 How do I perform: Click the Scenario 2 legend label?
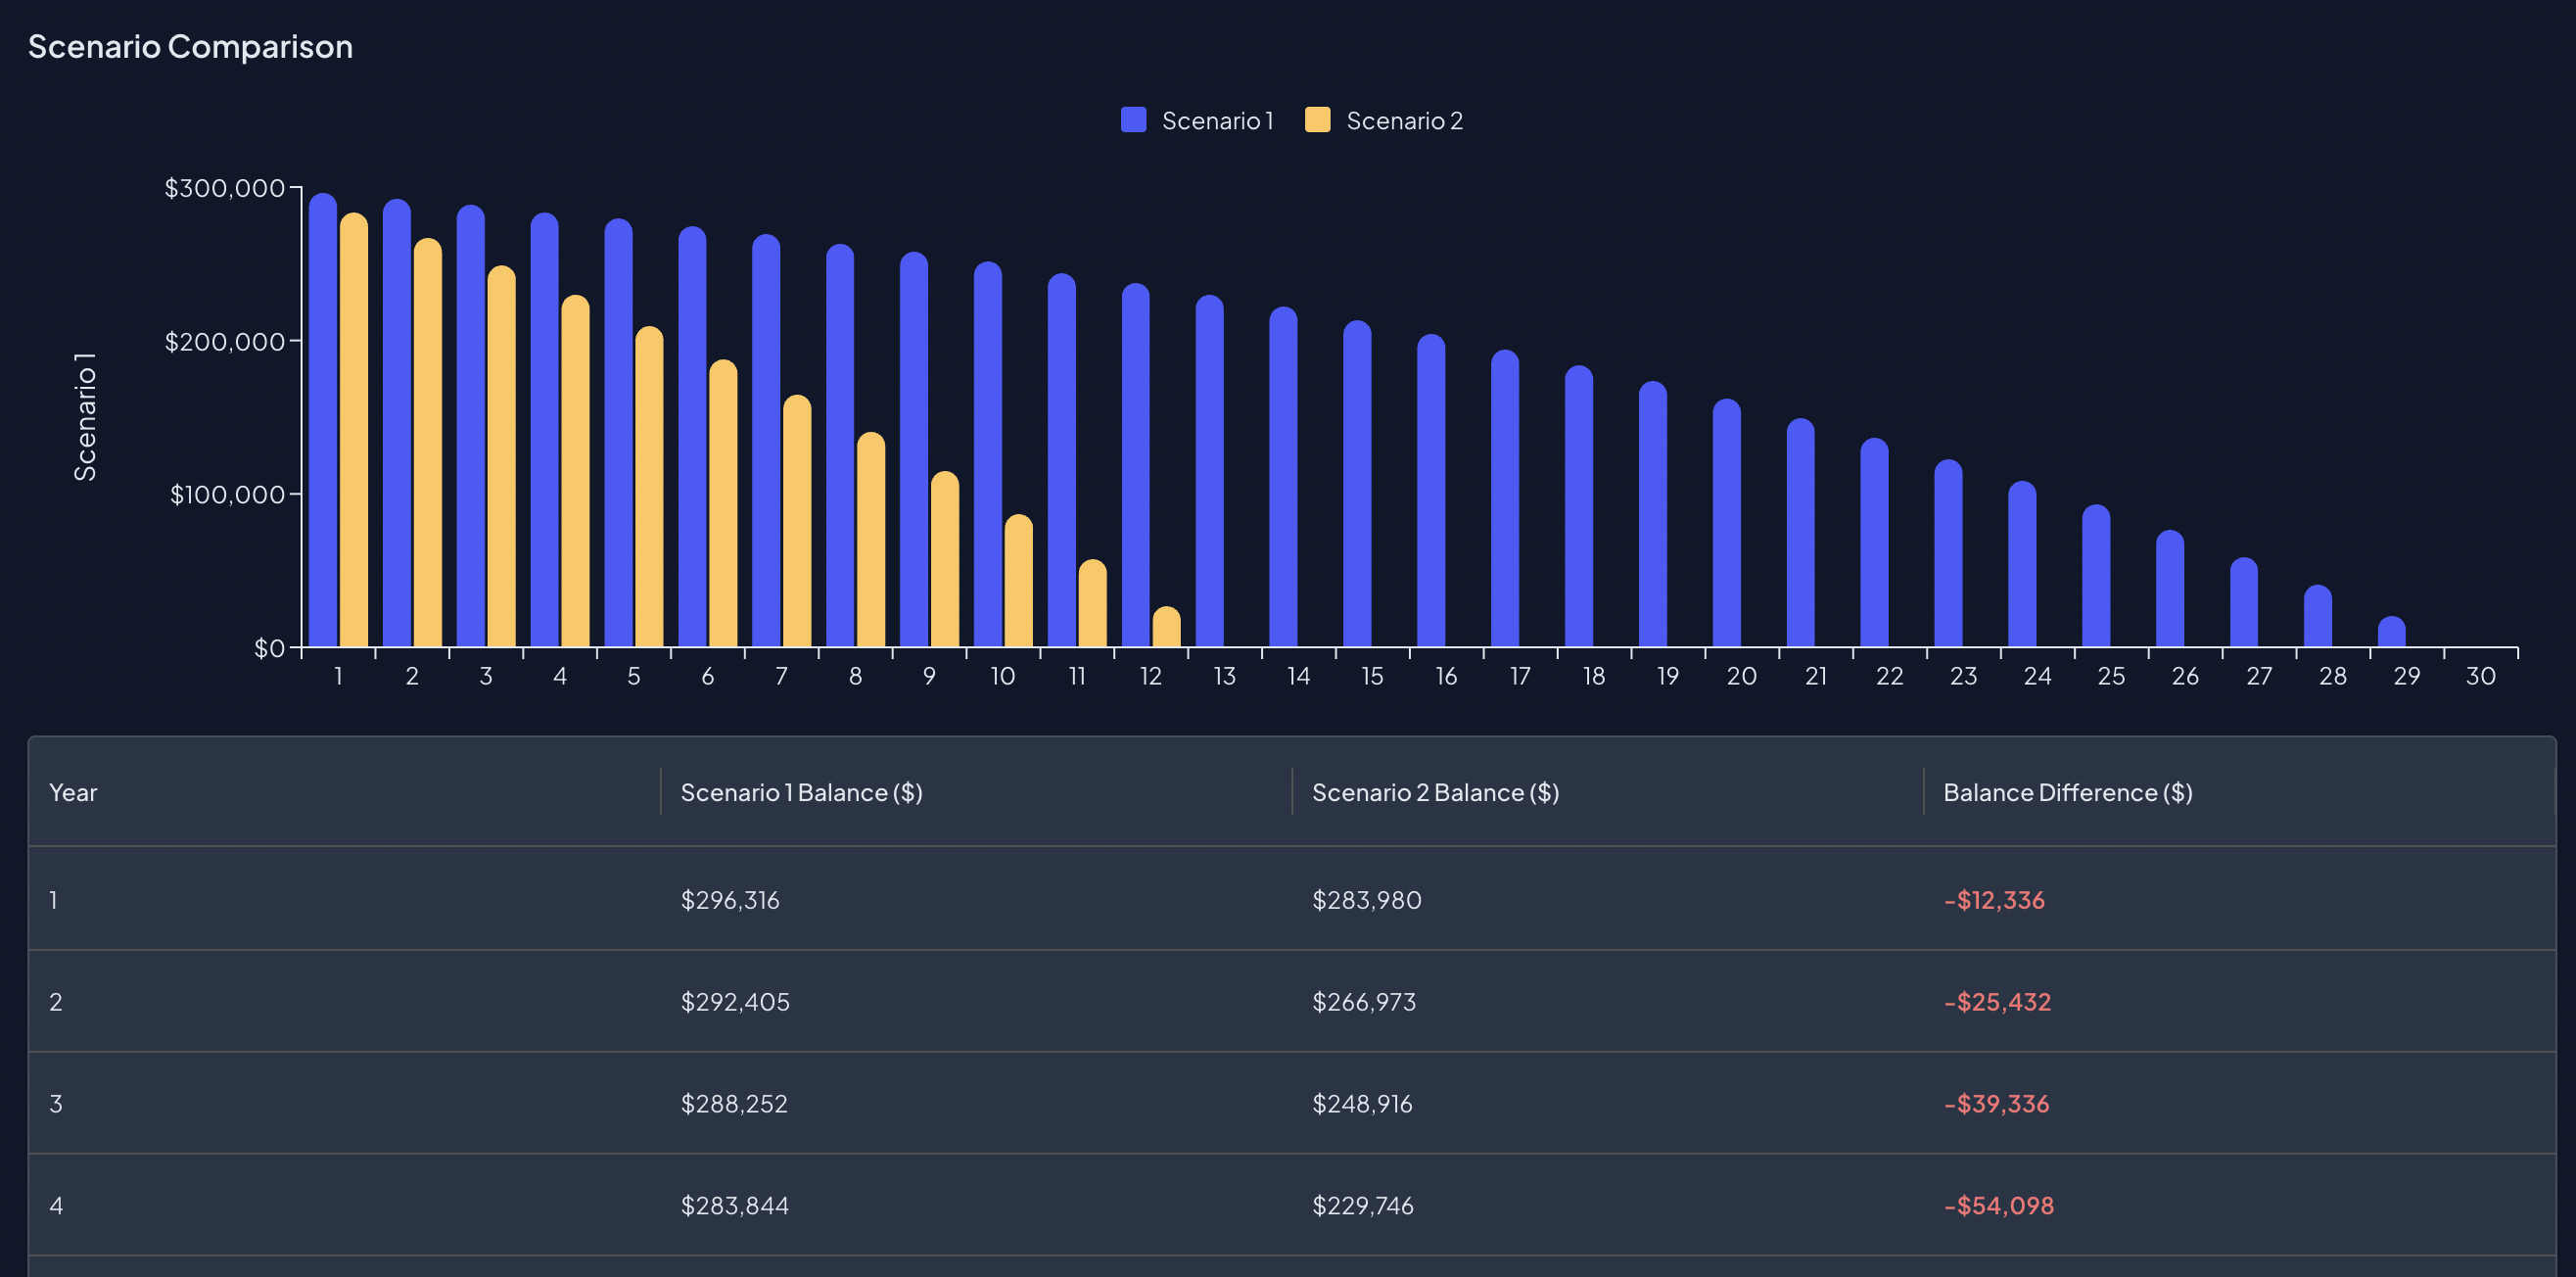(x=1403, y=121)
